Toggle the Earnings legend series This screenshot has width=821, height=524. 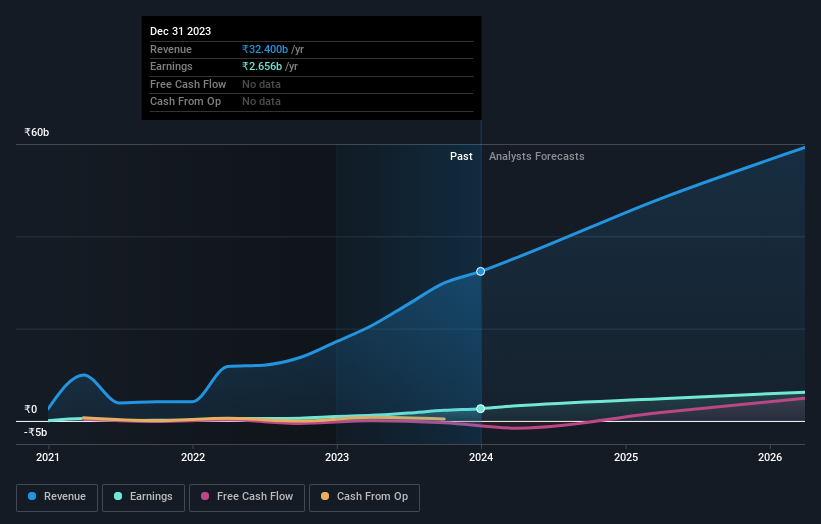point(143,497)
